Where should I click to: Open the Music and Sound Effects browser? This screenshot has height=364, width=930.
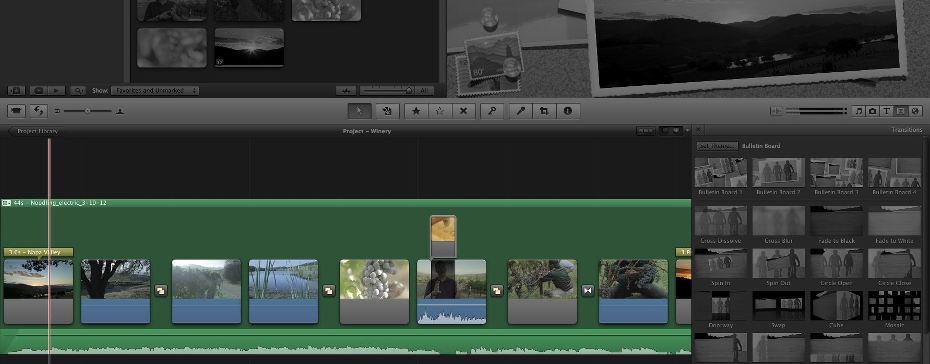858,111
